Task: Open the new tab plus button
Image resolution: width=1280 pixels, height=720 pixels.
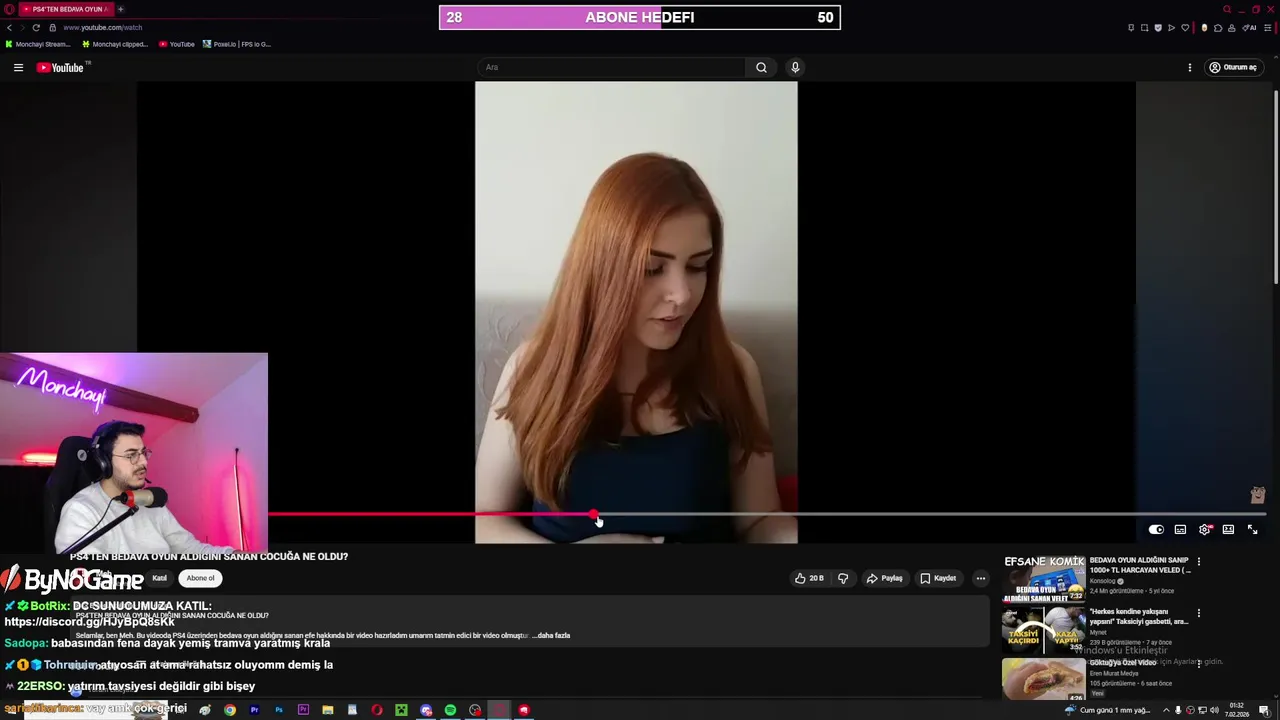Action: point(120,9)
